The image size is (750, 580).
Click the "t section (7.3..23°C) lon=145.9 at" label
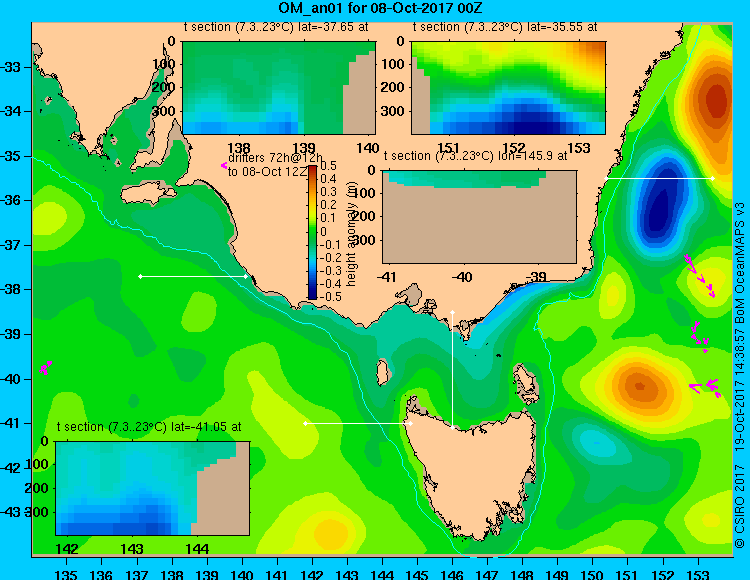point(475,156)
